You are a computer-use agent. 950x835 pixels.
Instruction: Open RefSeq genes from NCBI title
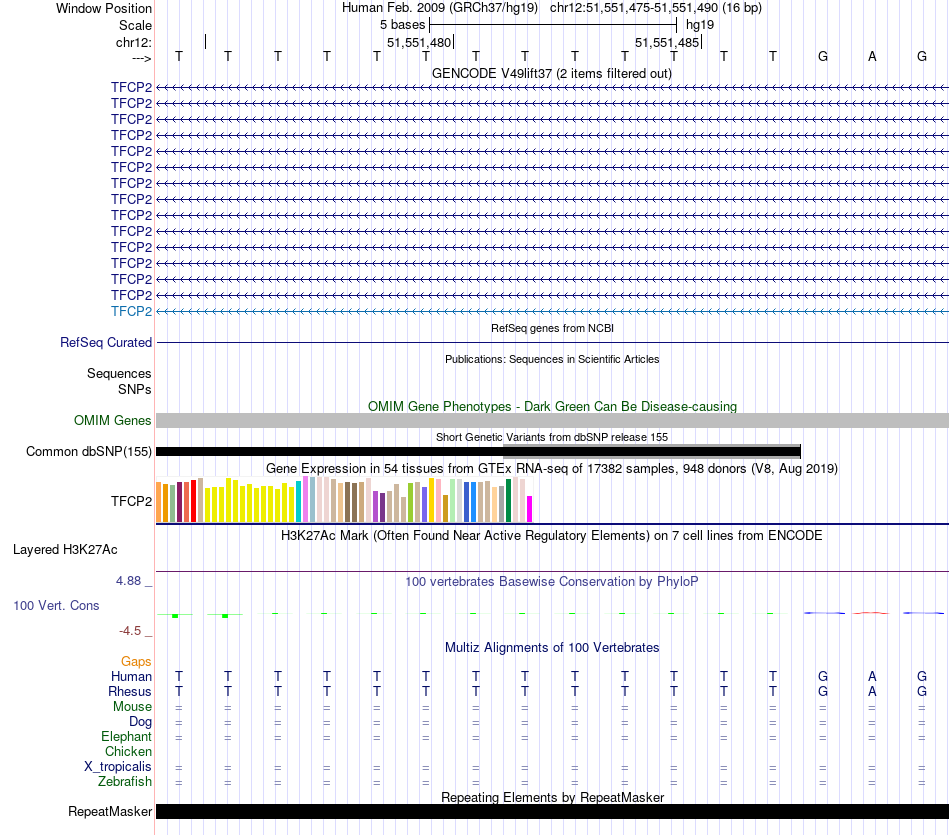coord(552,328)
